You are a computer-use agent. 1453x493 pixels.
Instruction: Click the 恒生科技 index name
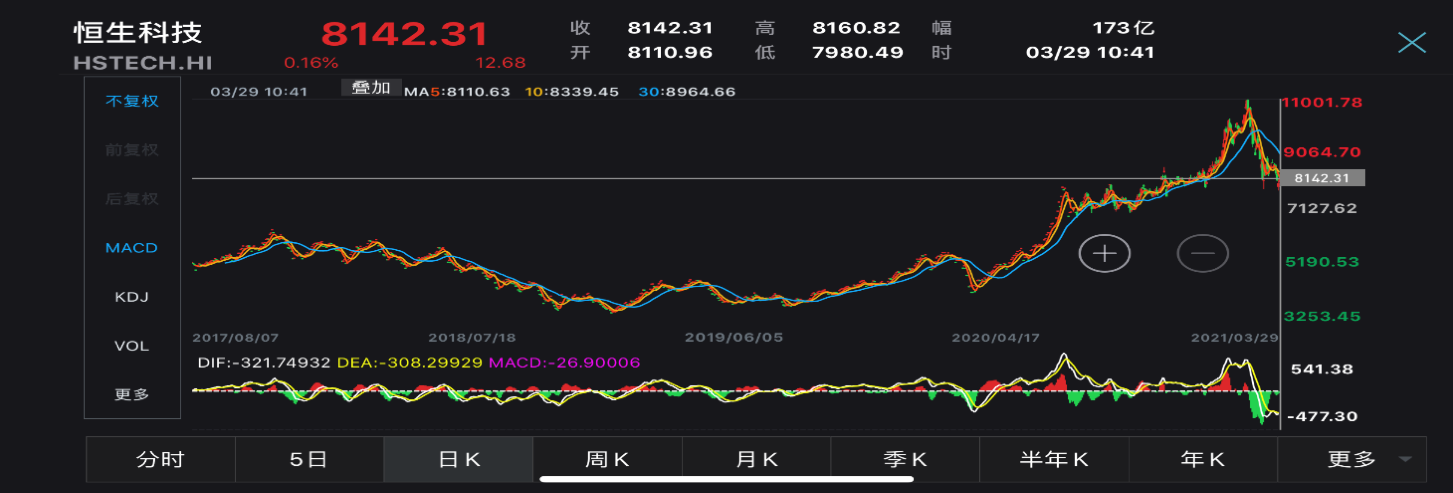[x=138, y=32]
